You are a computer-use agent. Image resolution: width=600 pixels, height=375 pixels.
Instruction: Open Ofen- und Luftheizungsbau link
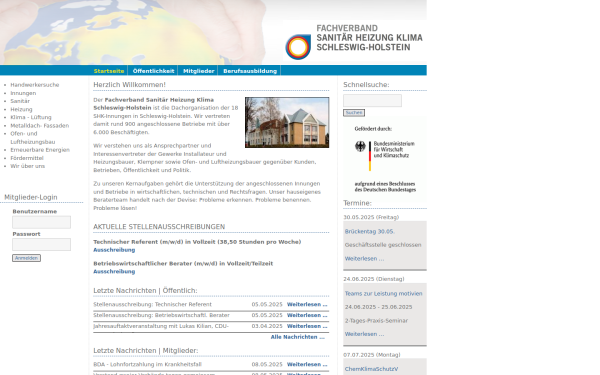(x=33, y=137)
